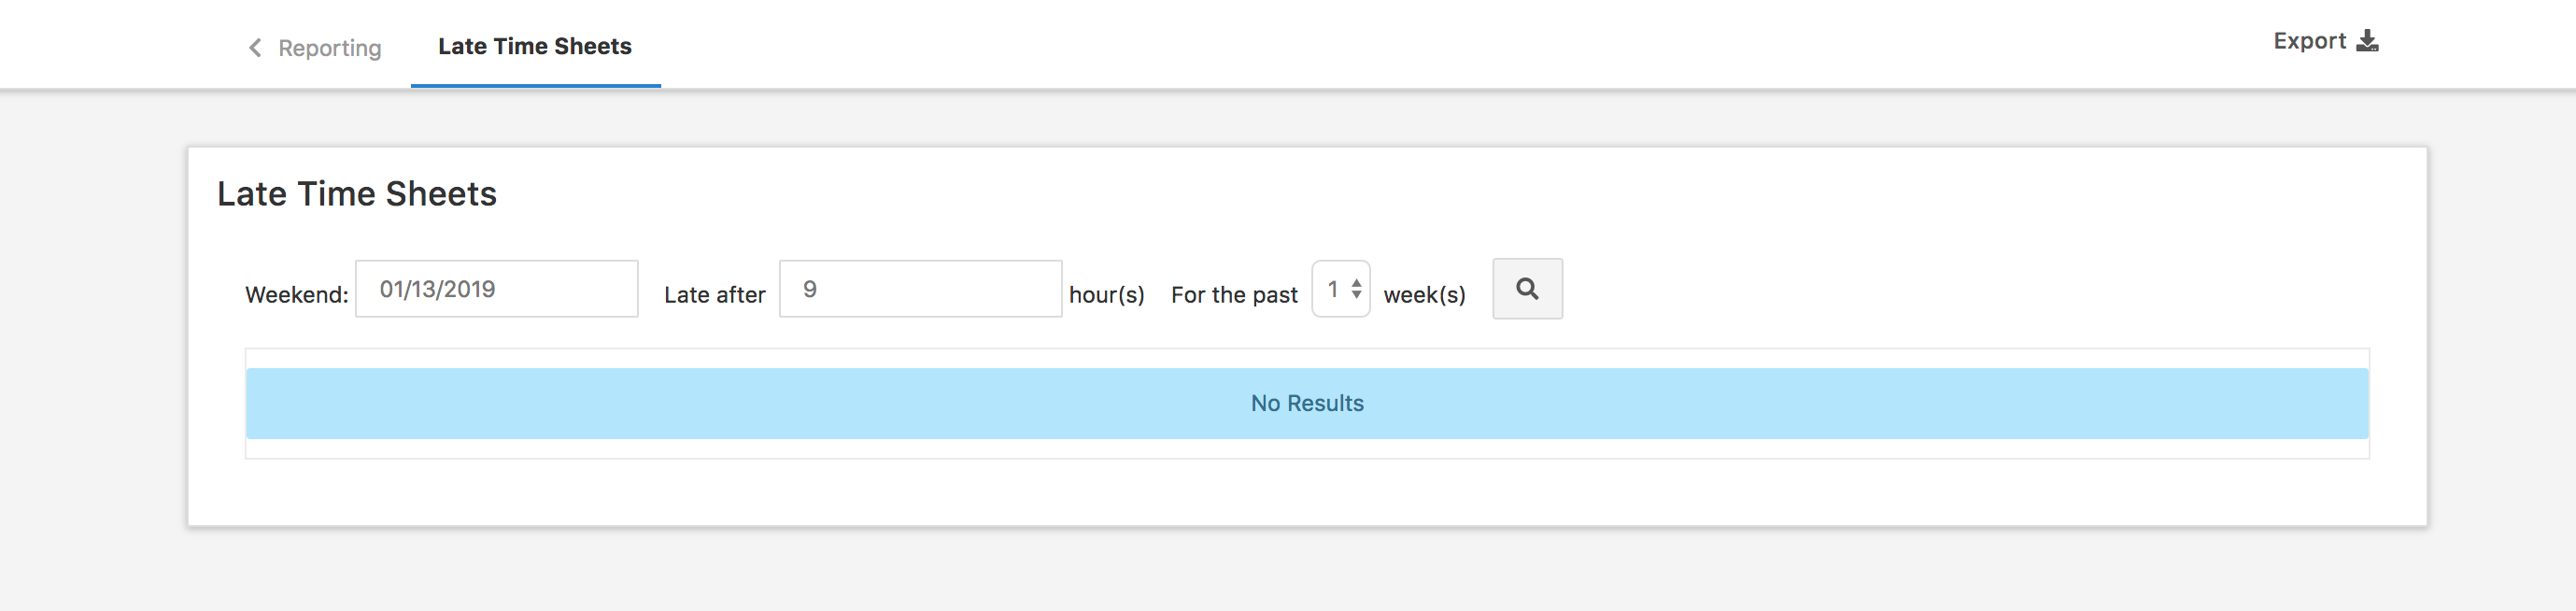Click the Reporting breadcrumb link
The width and height of the screenshot is (2576, 611).
point(330,47)
